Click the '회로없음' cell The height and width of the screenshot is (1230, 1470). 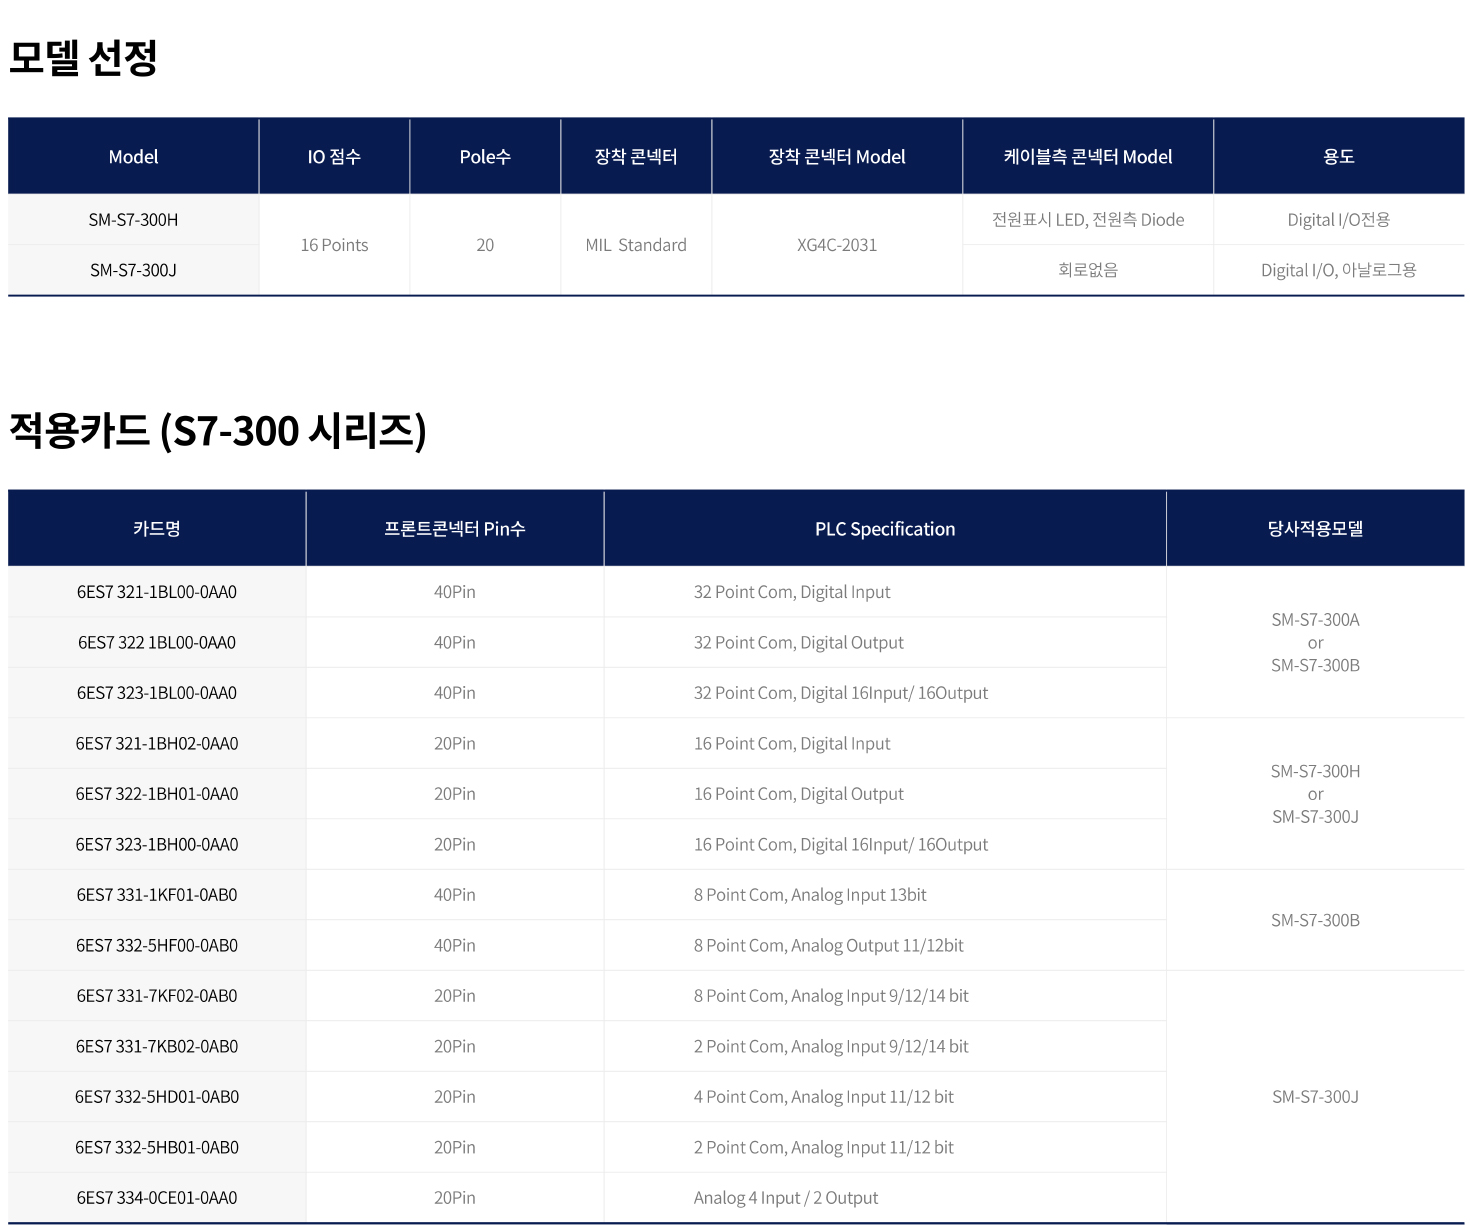pos(1088,270)
